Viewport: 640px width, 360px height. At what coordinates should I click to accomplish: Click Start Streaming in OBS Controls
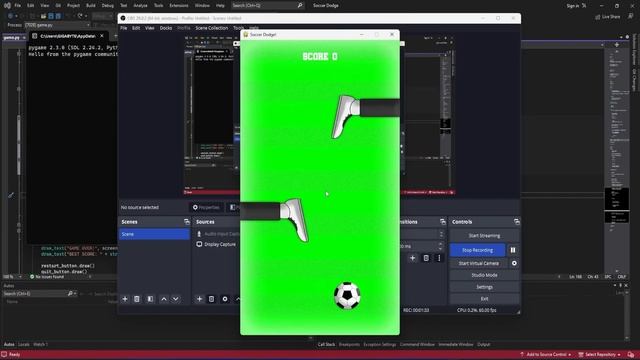[x=484, y=236]
